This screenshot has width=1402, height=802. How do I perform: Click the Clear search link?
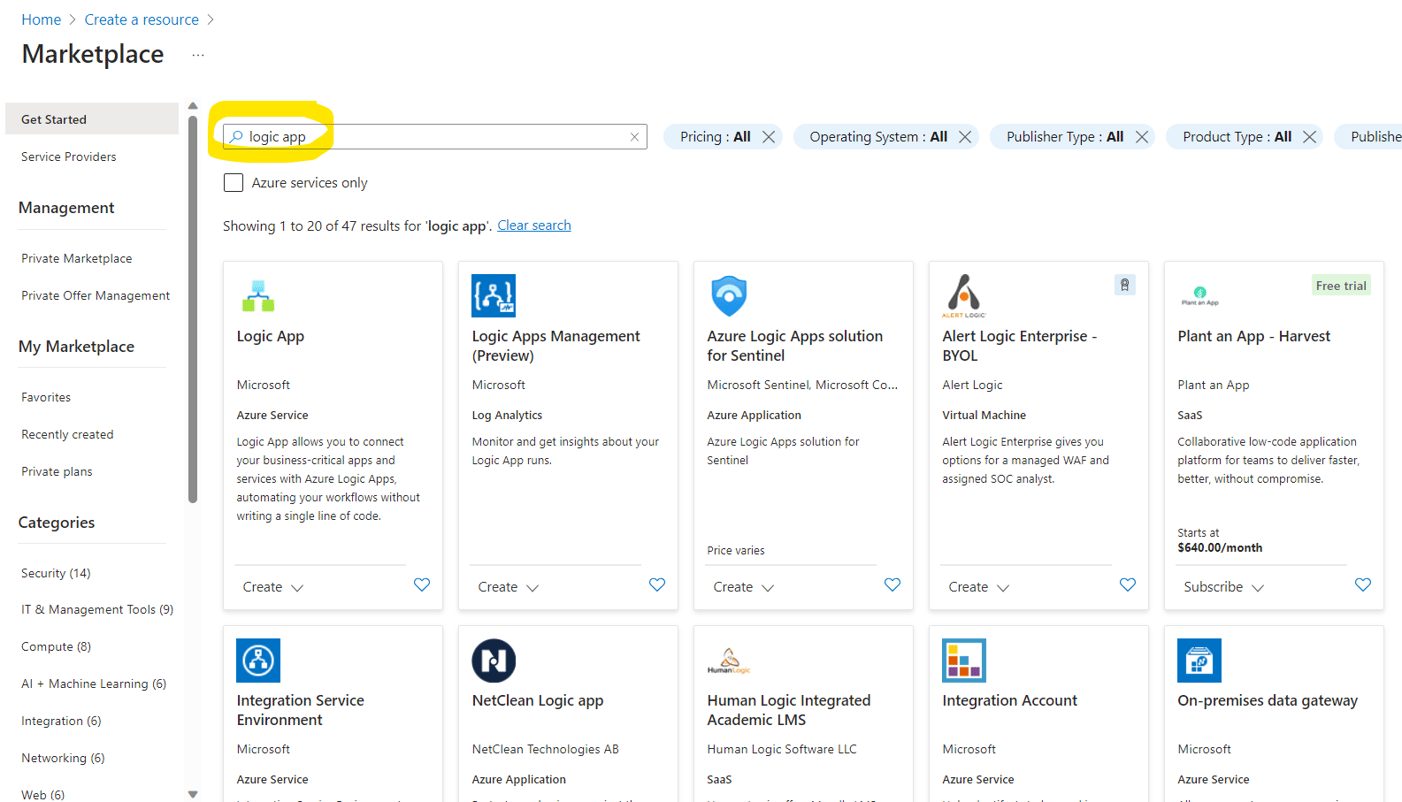click(x=534, y=225)
